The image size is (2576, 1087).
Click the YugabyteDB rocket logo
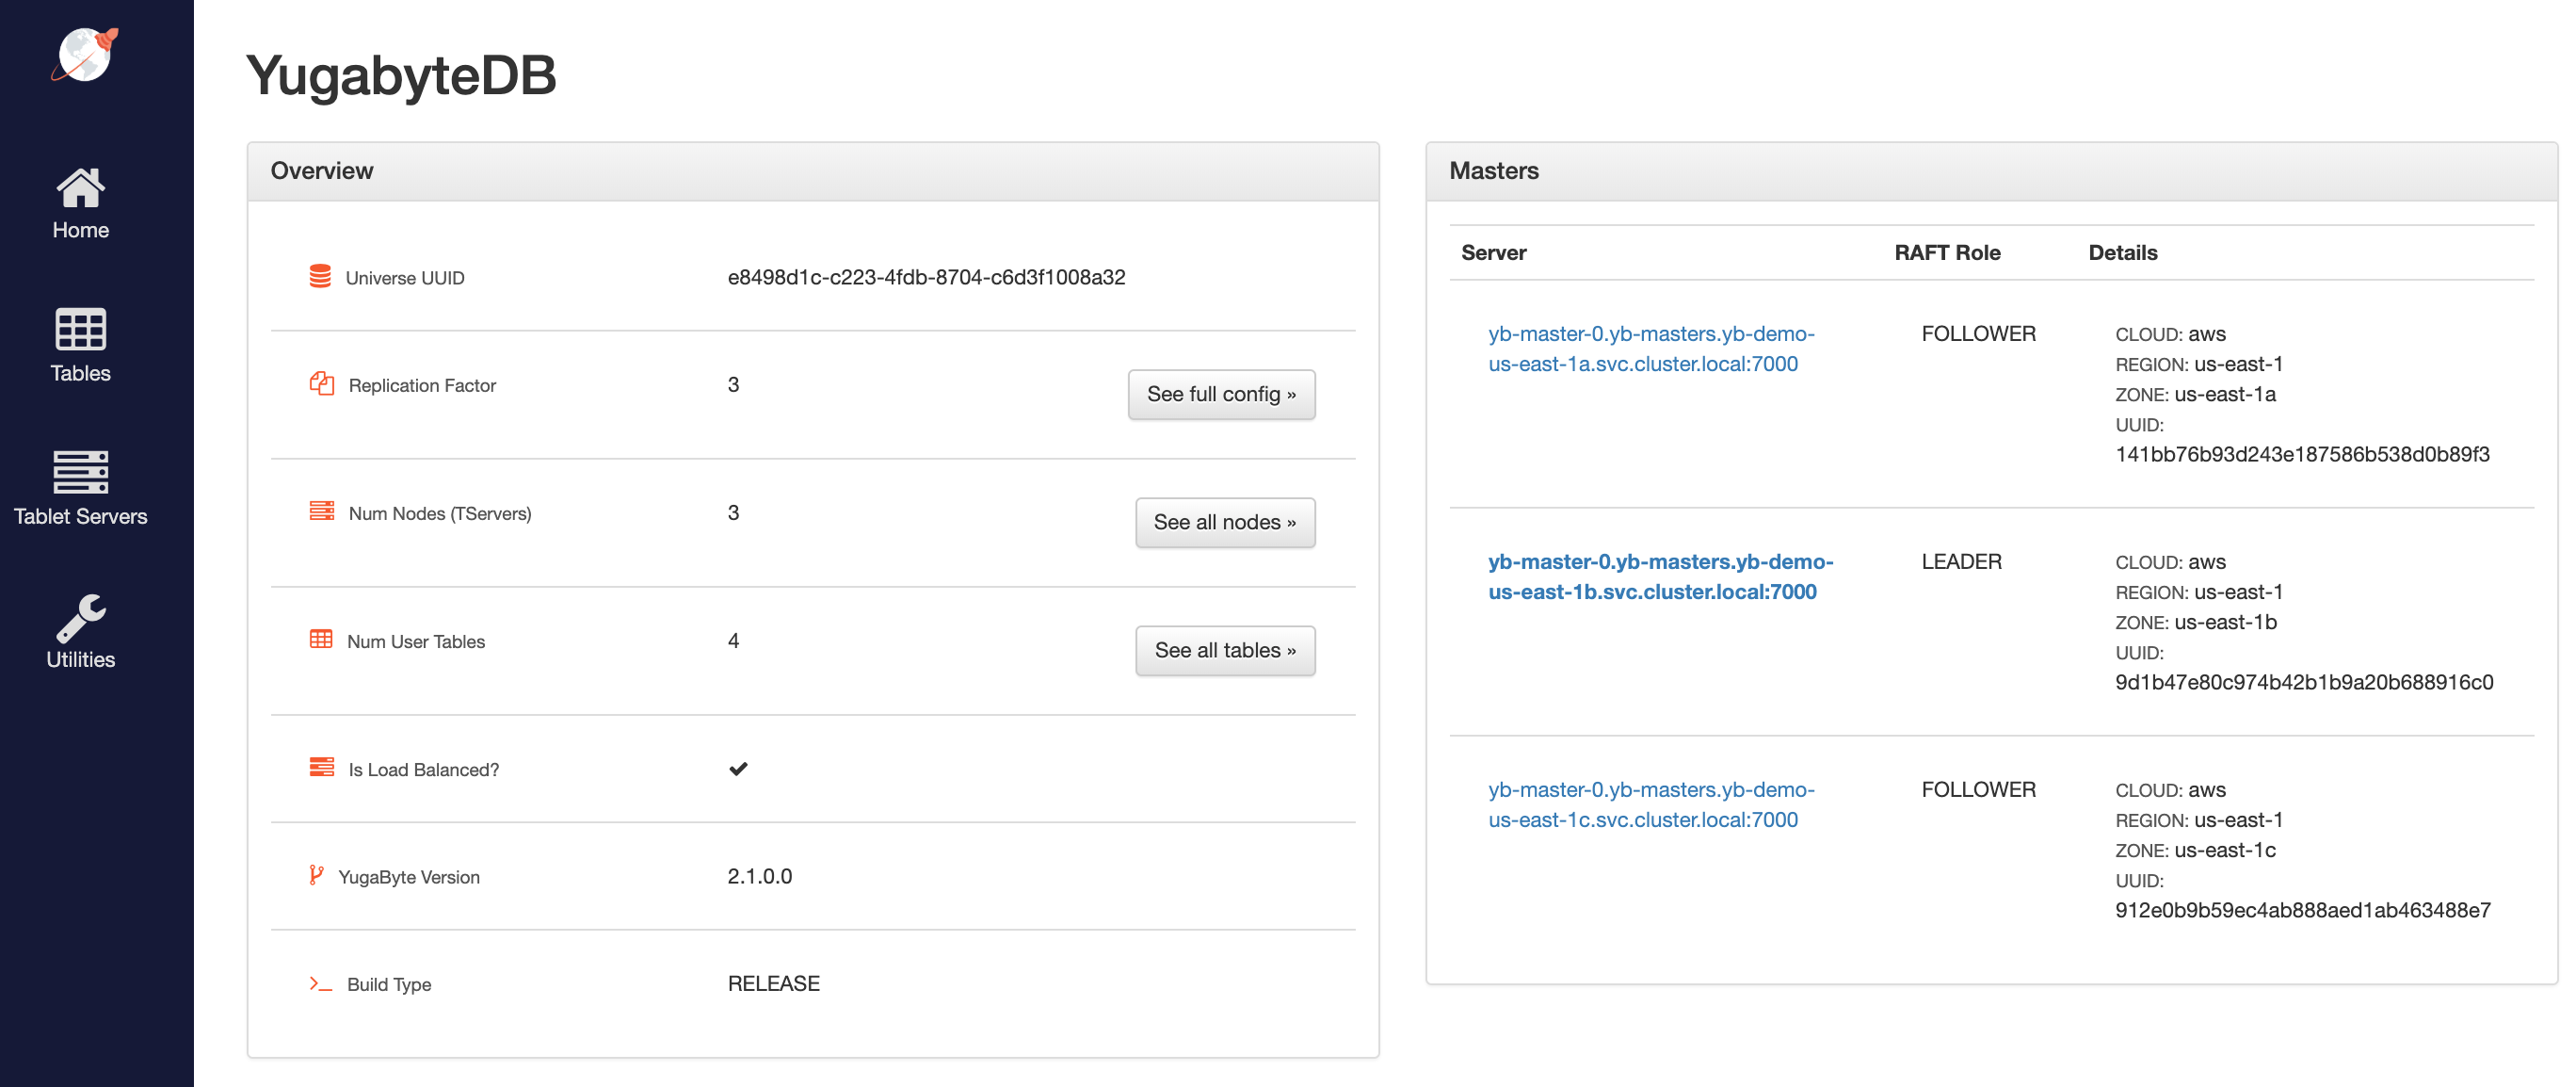click(85, 55)
